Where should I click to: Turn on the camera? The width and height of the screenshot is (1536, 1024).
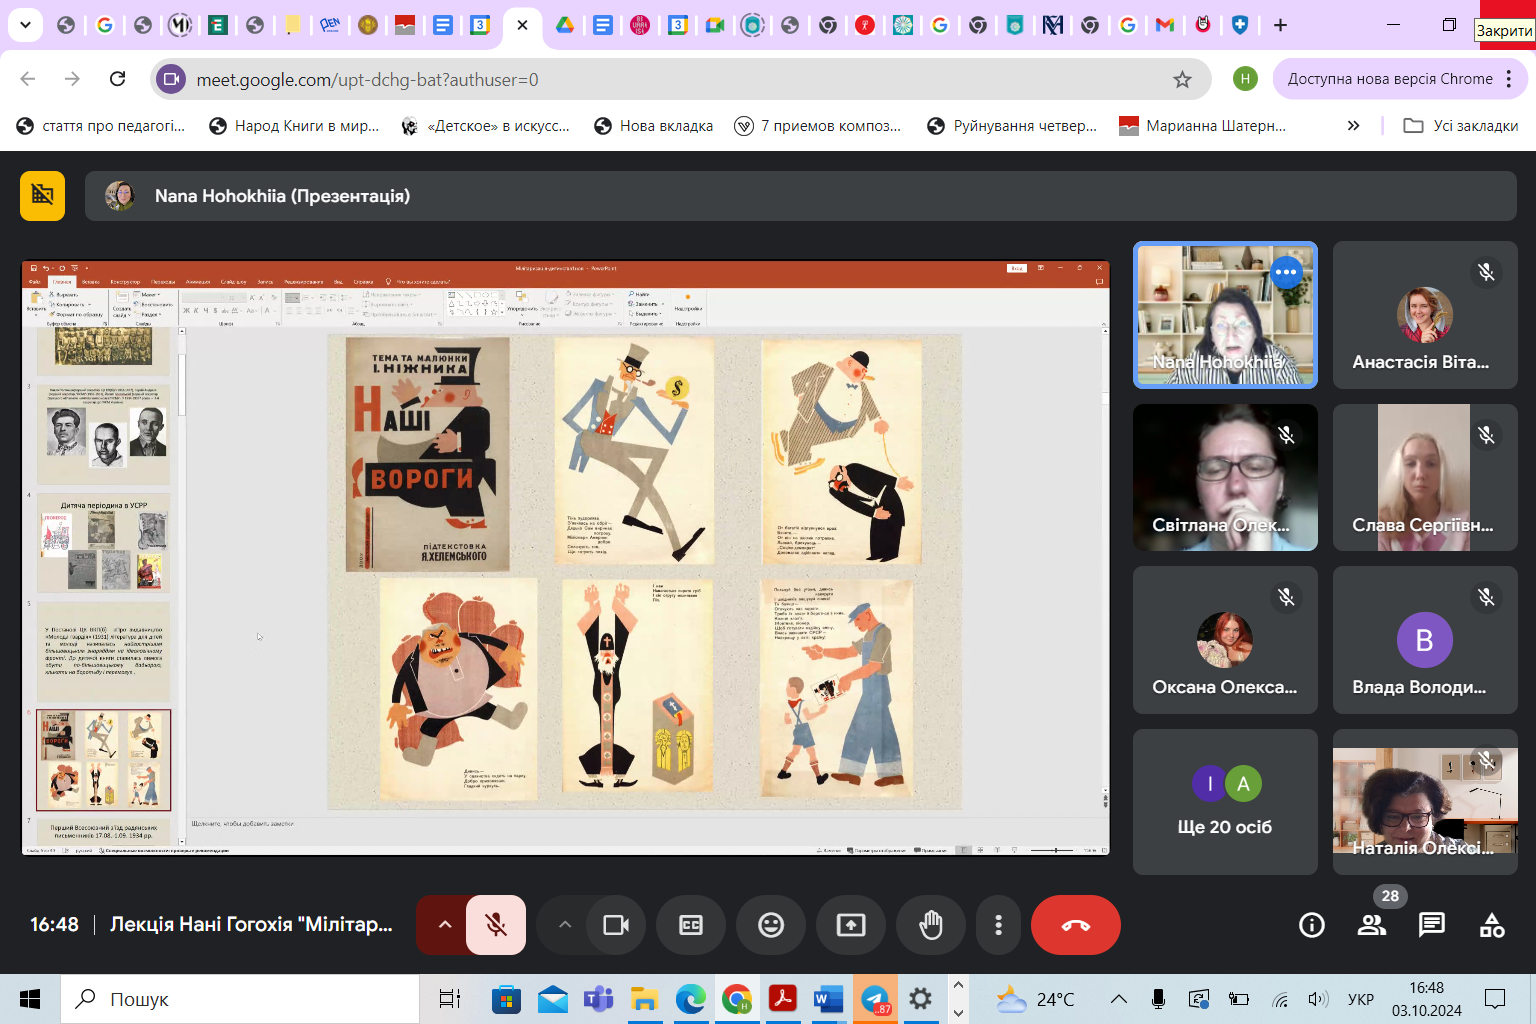pos(616,925)
